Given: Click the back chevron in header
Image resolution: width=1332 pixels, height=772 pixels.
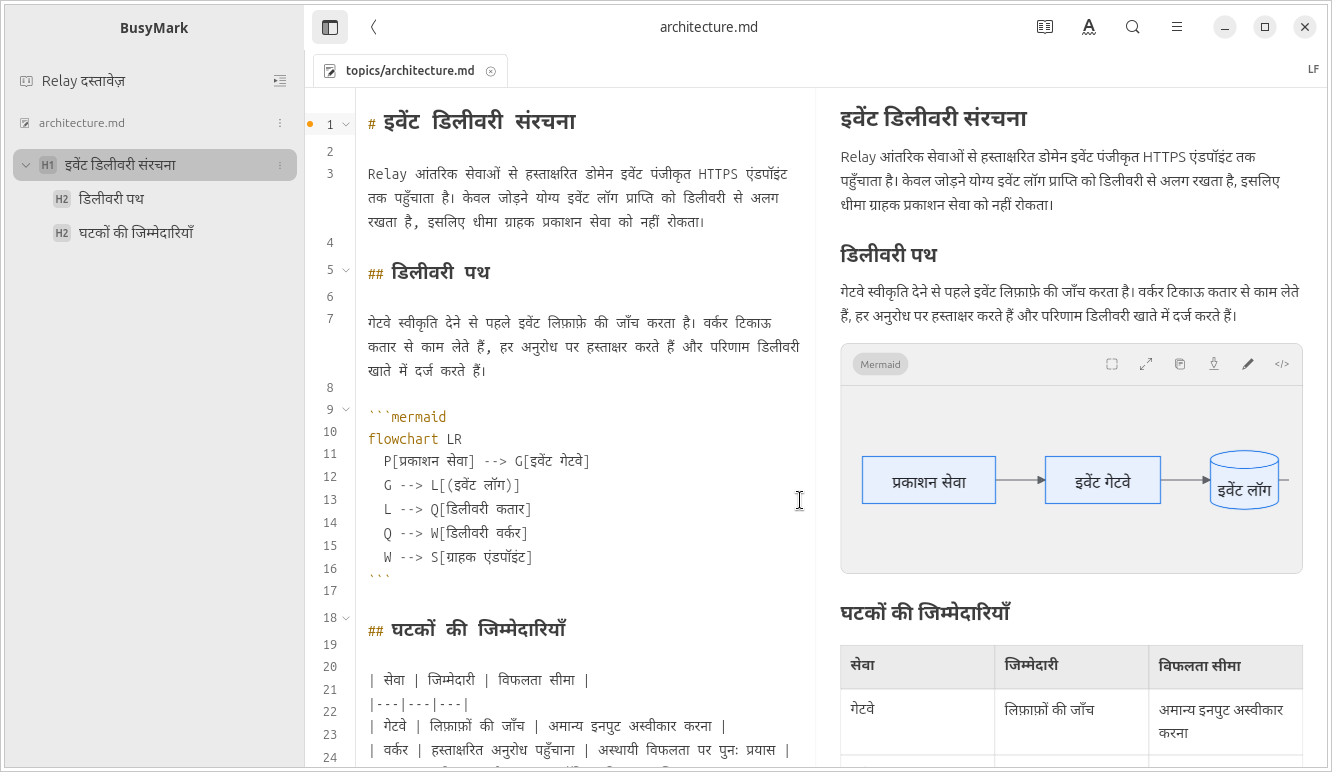Looking at the screenshot, I should click(373, 27).
